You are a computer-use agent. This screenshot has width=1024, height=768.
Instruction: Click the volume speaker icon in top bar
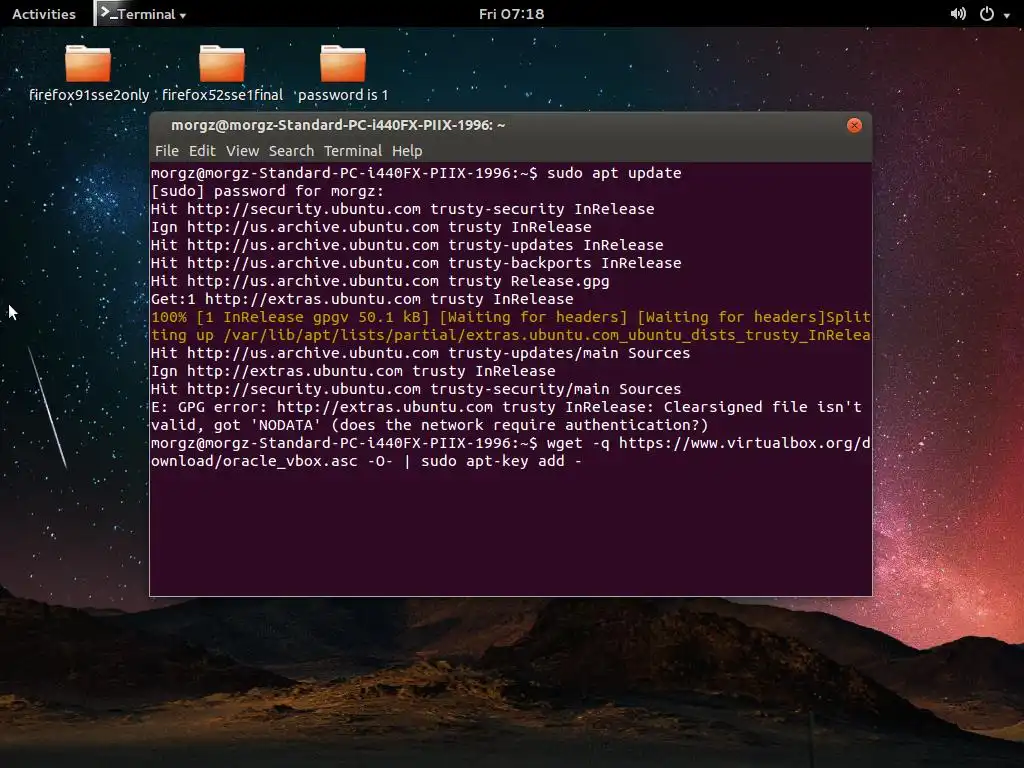[x=958, y=14]
